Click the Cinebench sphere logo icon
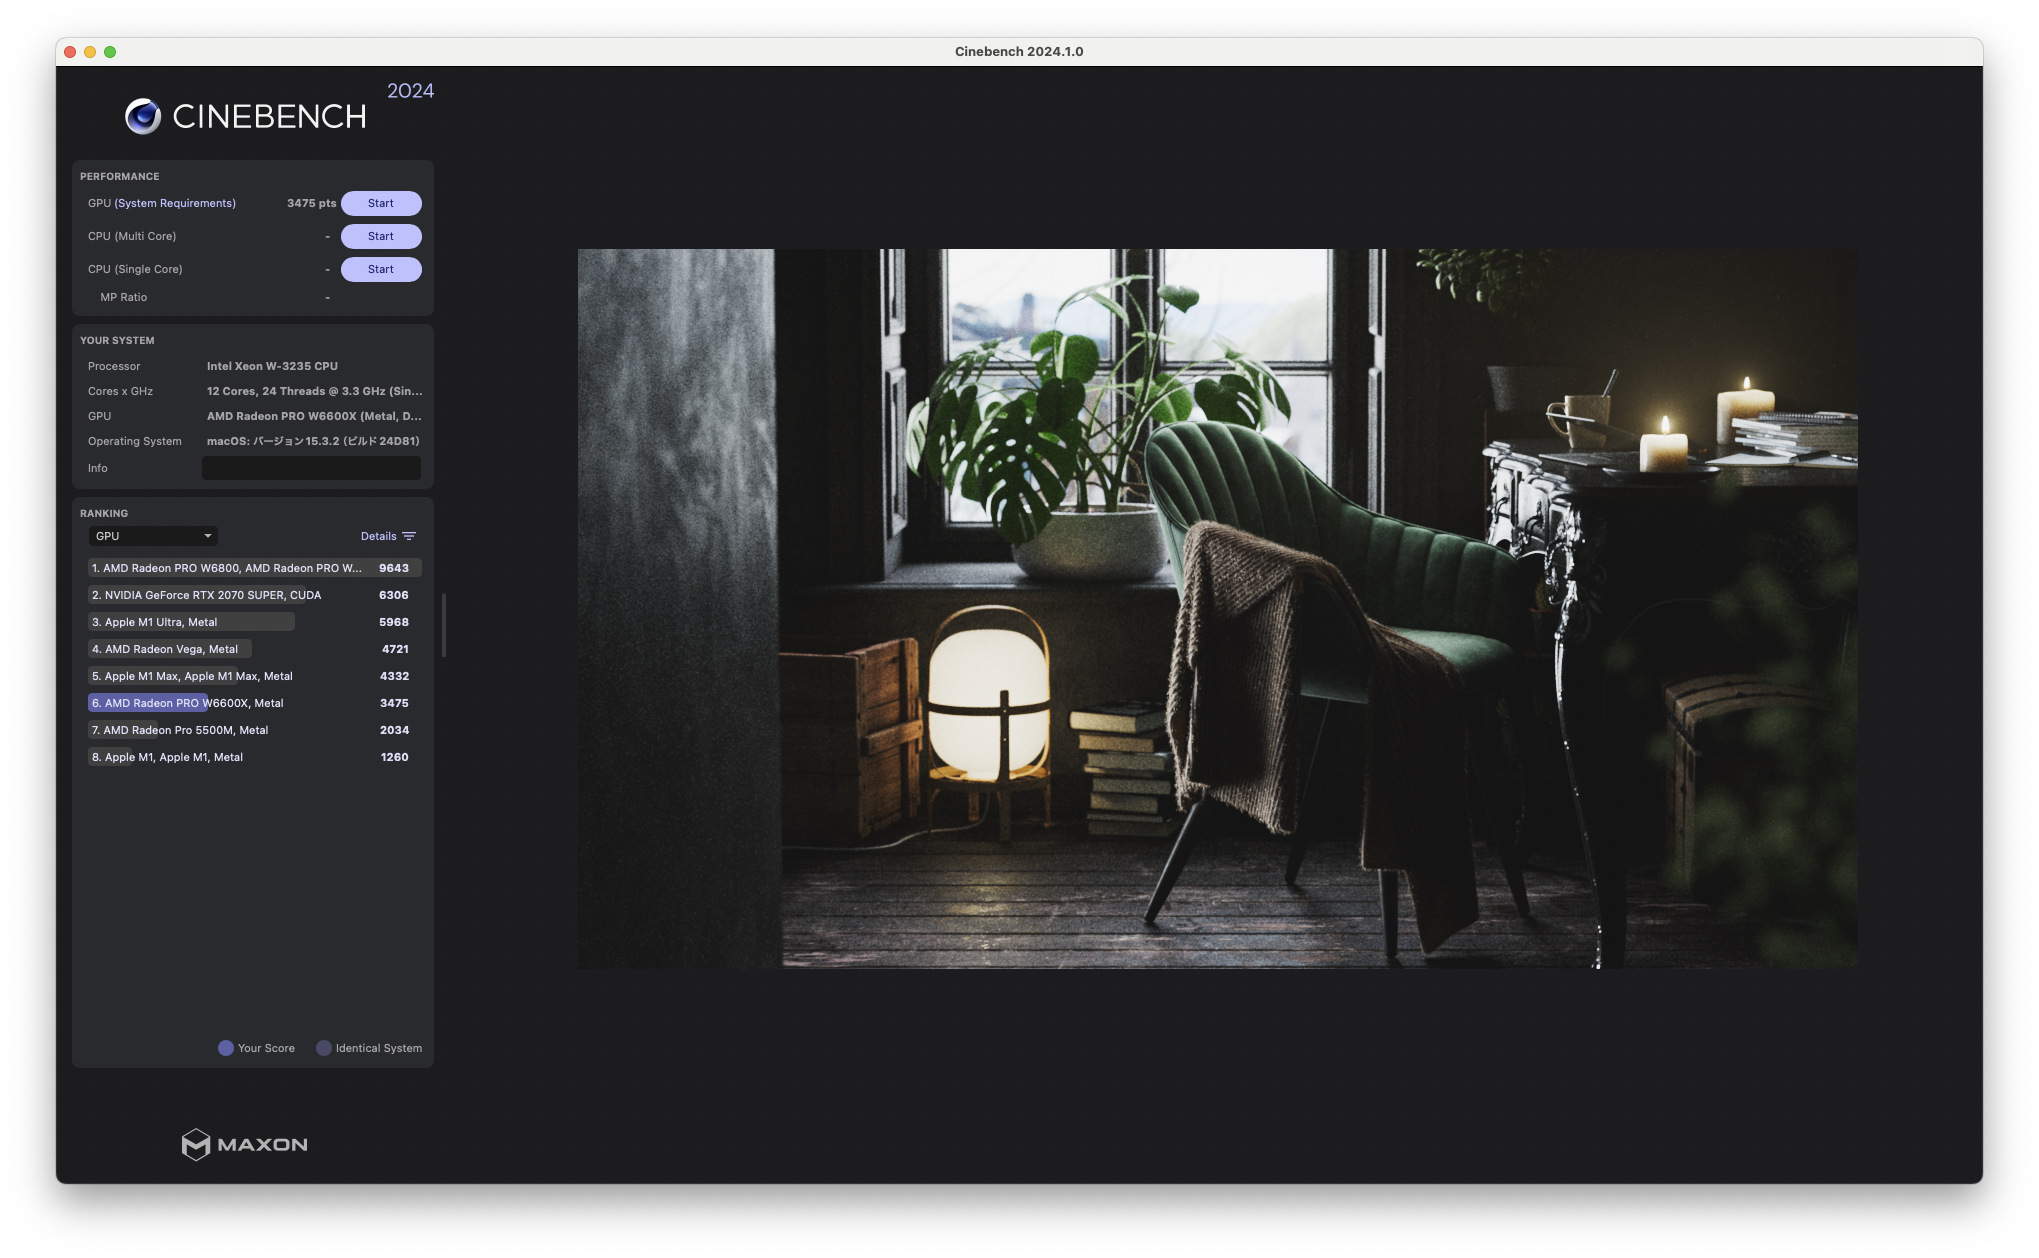The width and height of the screenshot is (2039, 1258). coord(143,117)
